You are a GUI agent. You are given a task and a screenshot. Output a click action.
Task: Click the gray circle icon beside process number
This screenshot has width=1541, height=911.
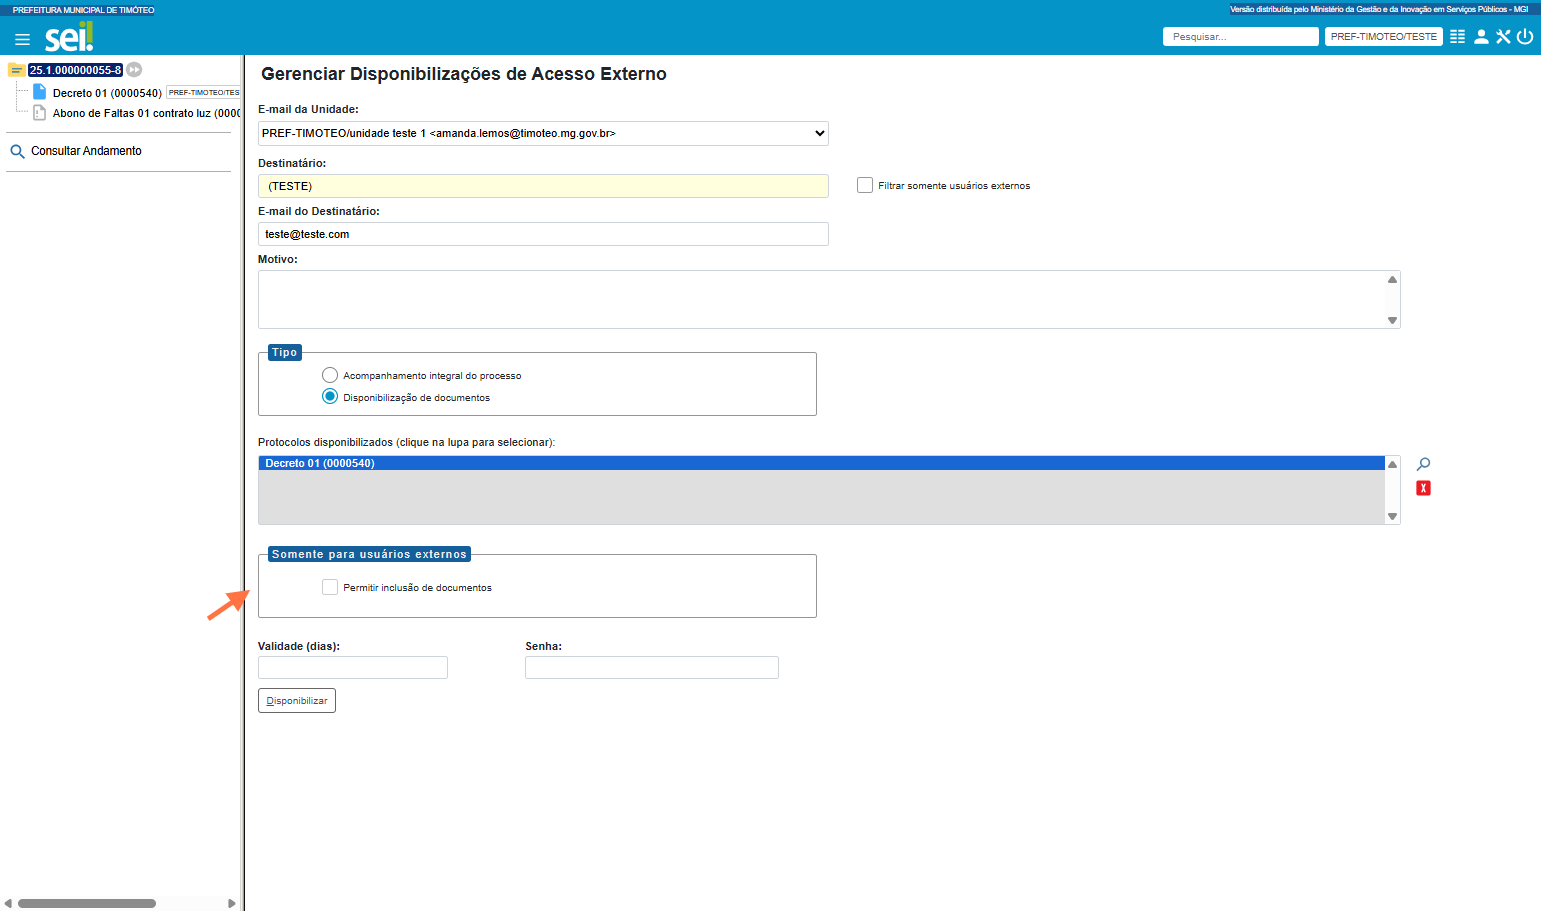[x=134, y=70]
